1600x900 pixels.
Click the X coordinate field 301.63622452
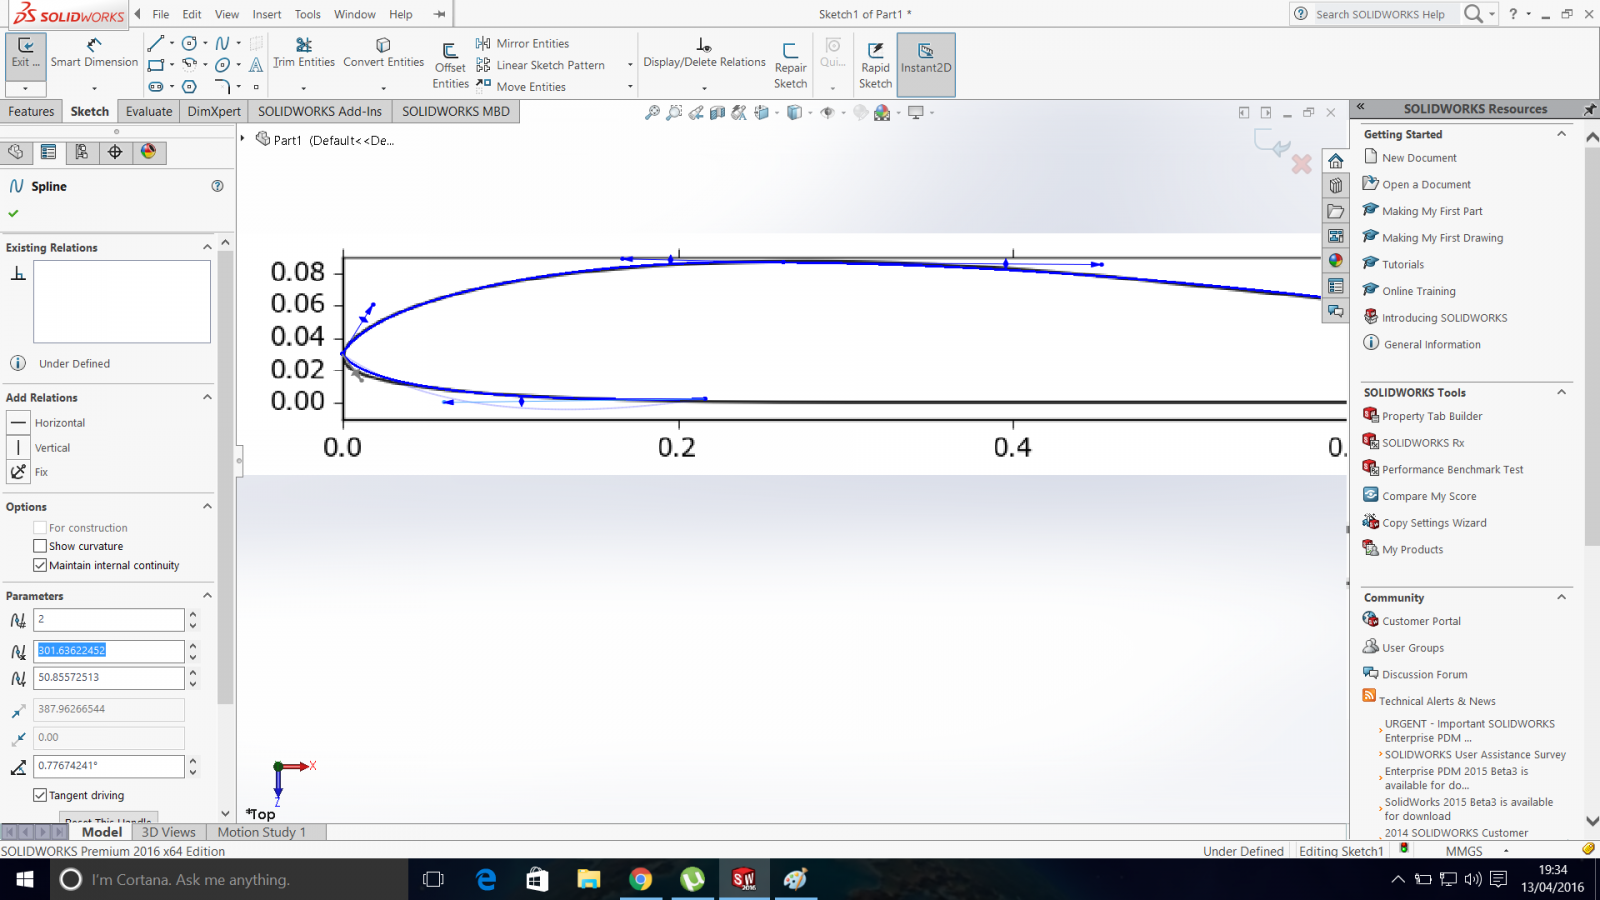click(108, 651)
